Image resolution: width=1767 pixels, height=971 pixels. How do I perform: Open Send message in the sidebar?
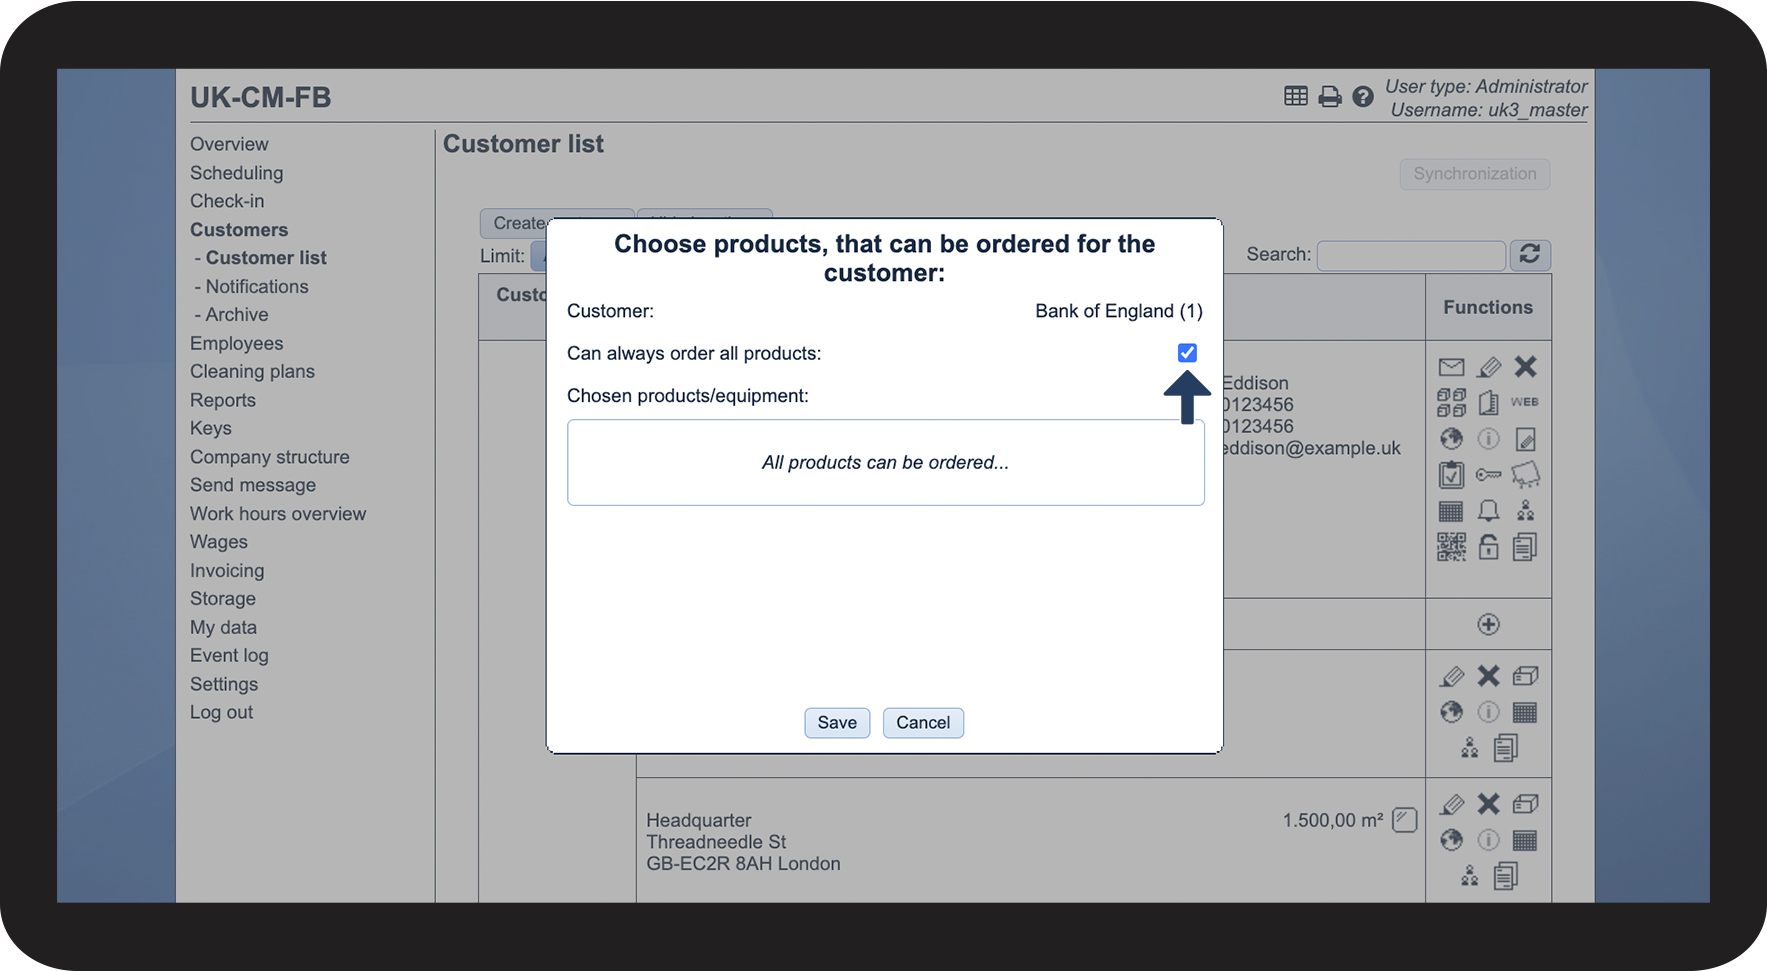253,485
